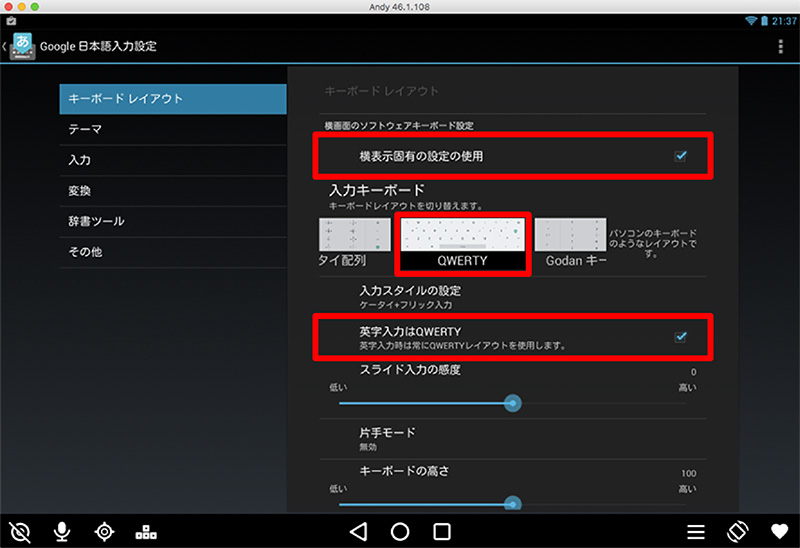
Task: Open その他 settings category
Action: (173, 252)
